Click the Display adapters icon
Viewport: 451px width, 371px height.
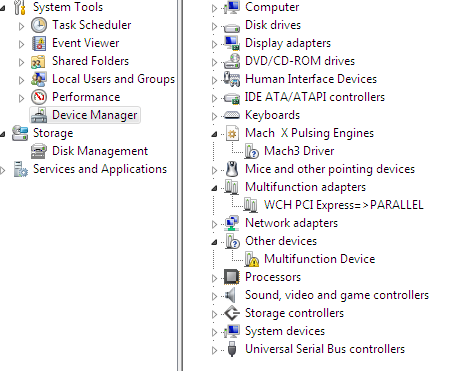232,43
